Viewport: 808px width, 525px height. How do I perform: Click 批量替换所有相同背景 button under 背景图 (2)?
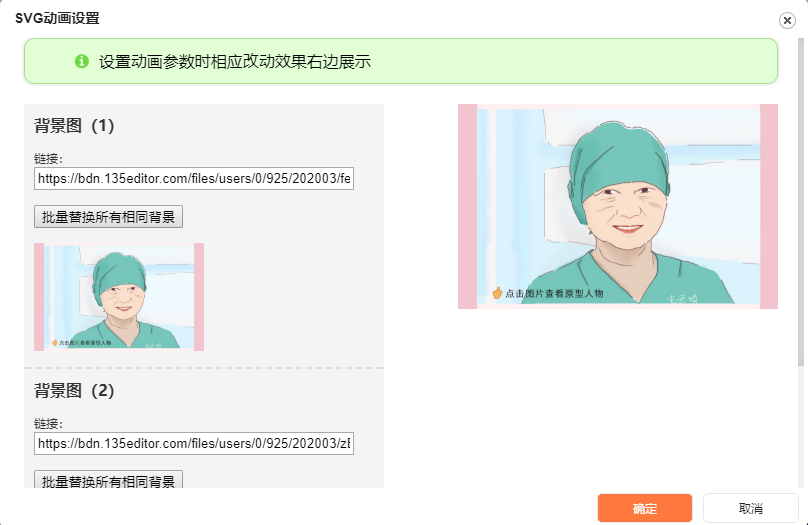coord(108,480)
